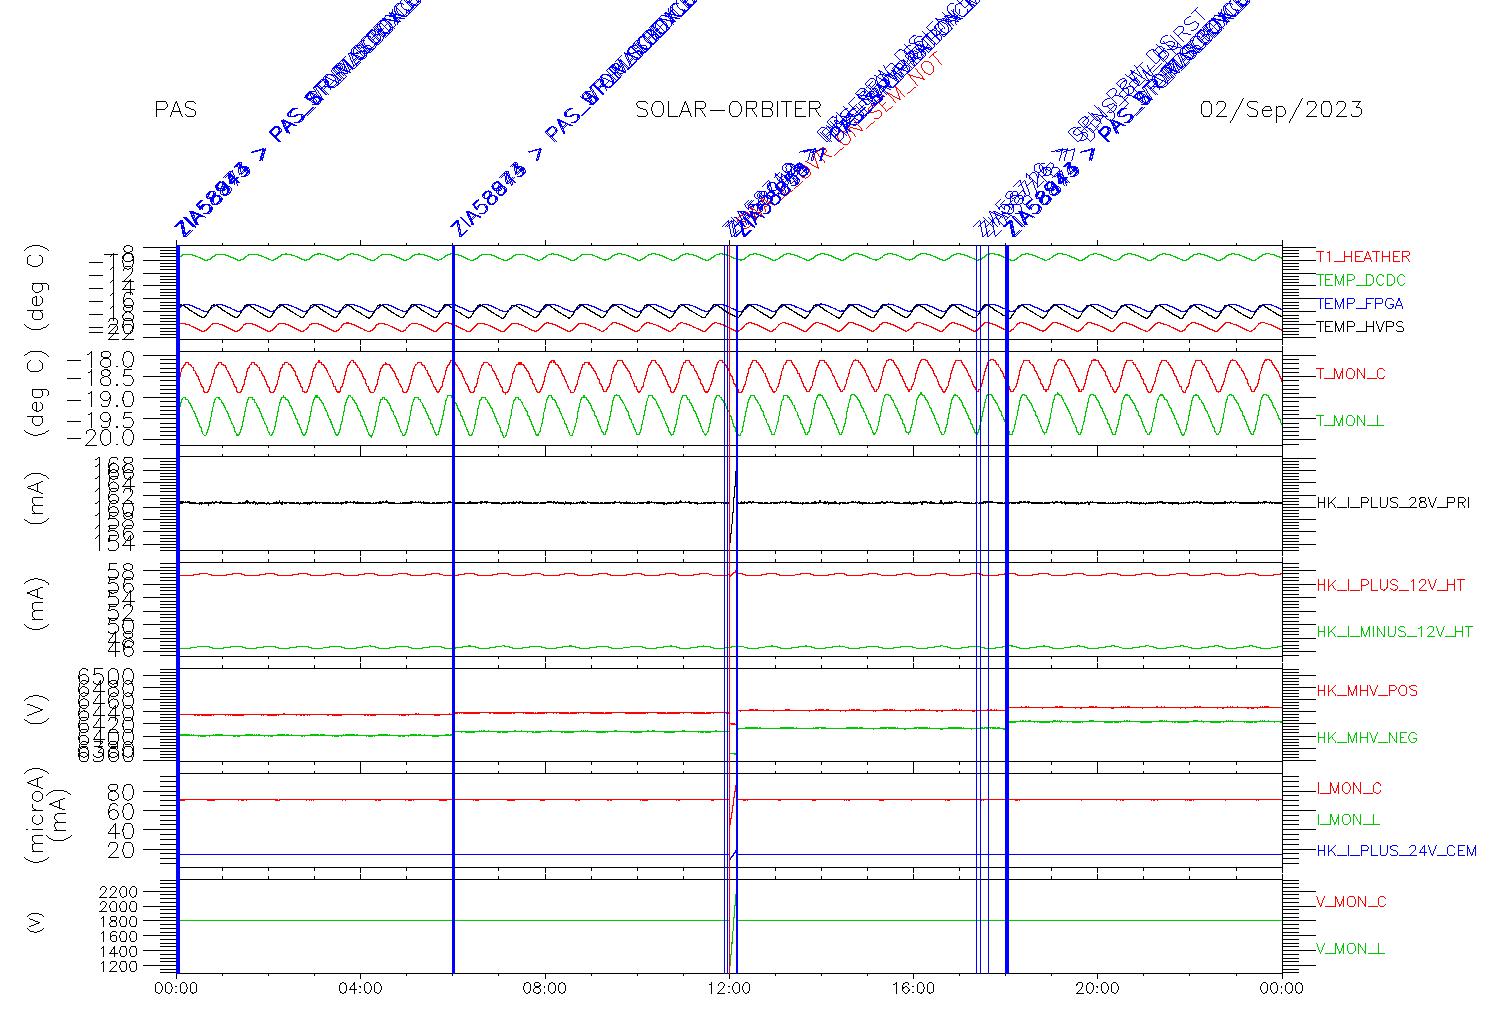This screenshot has width=1512, height=1020.
Task: Click the HK_I_PLUS_28V_PRI legend label
Action: coord(1393,503)
